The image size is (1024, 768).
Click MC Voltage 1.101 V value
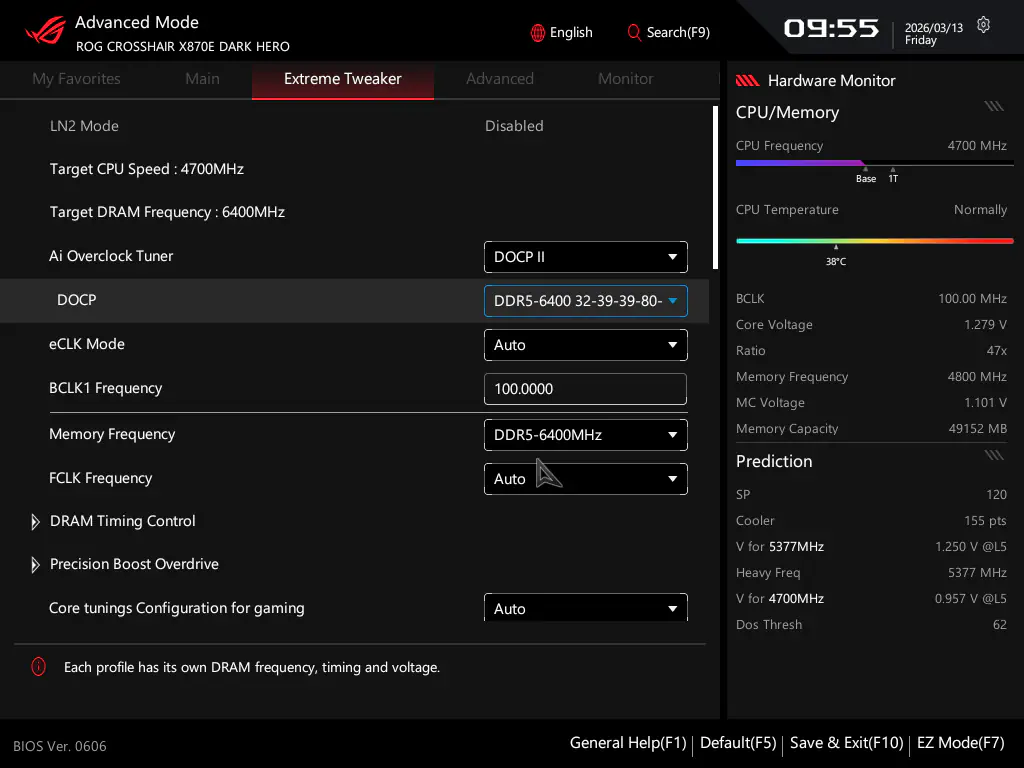tap(985, 403)
